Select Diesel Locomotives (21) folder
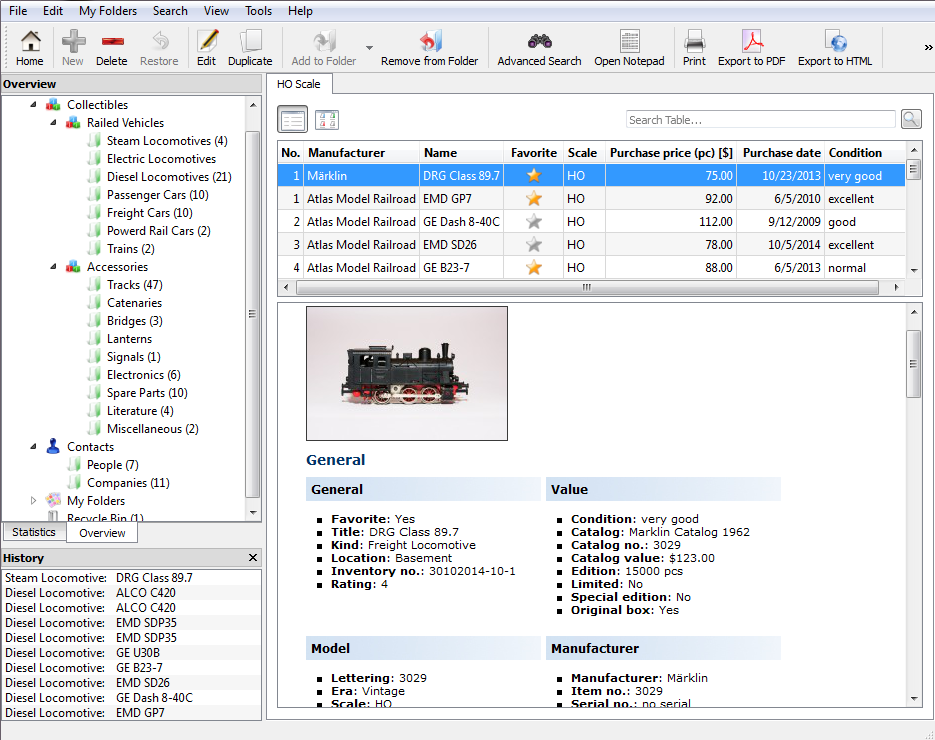Viewport: 935px width, 740px height. coord(169,177)
